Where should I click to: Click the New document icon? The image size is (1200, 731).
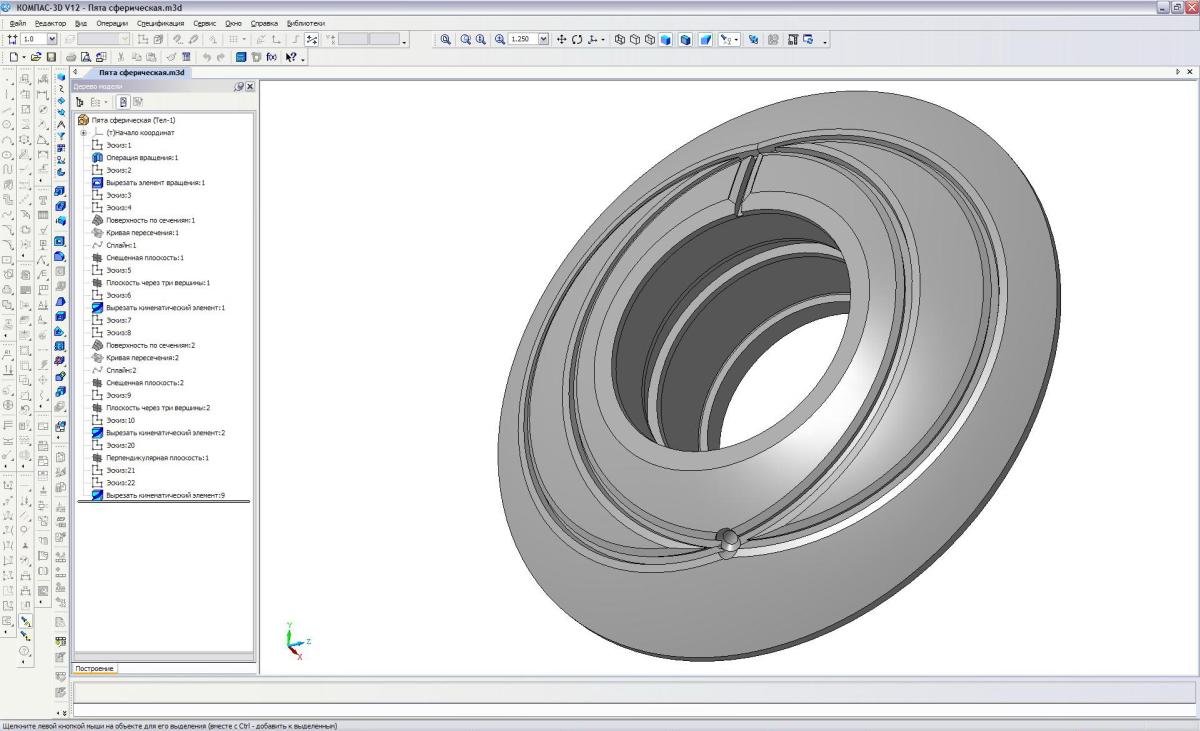(13, 58)
